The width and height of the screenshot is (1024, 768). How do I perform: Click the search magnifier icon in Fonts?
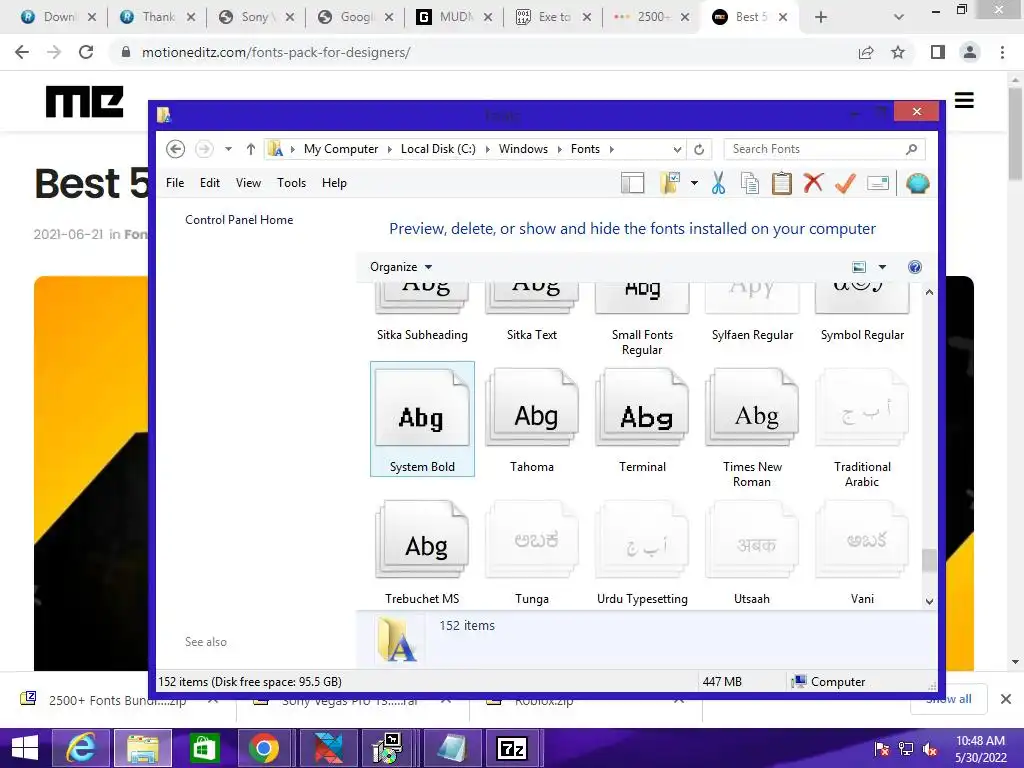point(912,149)
